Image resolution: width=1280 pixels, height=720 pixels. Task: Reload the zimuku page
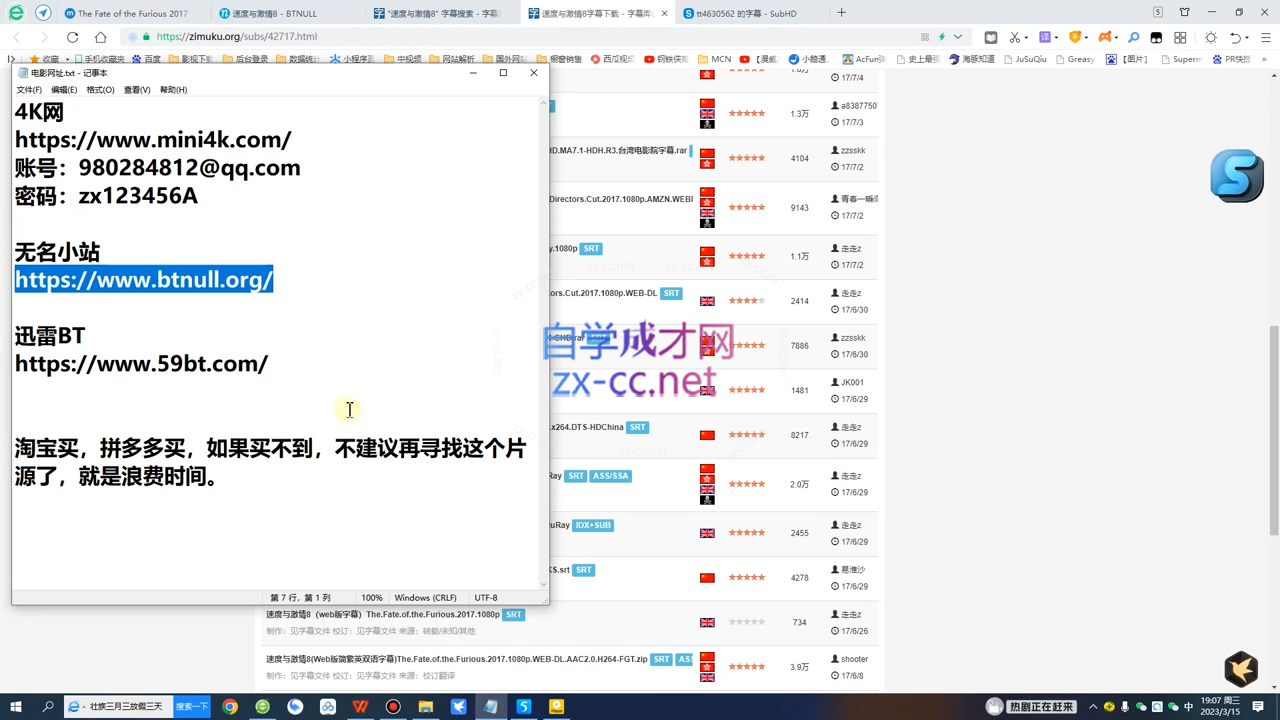[x=72, y=37]
